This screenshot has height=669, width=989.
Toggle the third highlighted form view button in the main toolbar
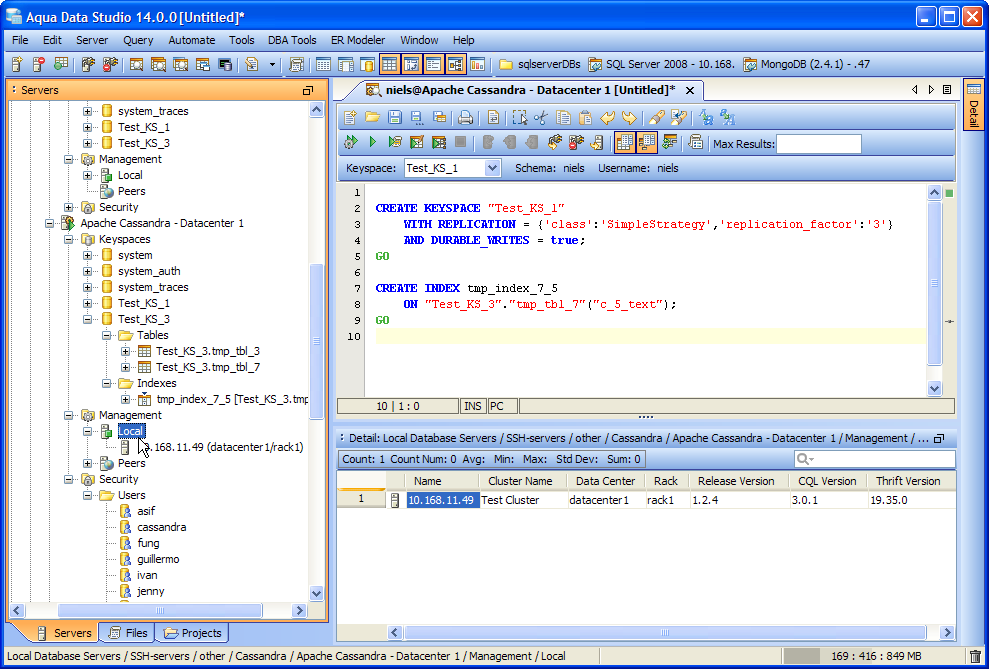point(433,64)
